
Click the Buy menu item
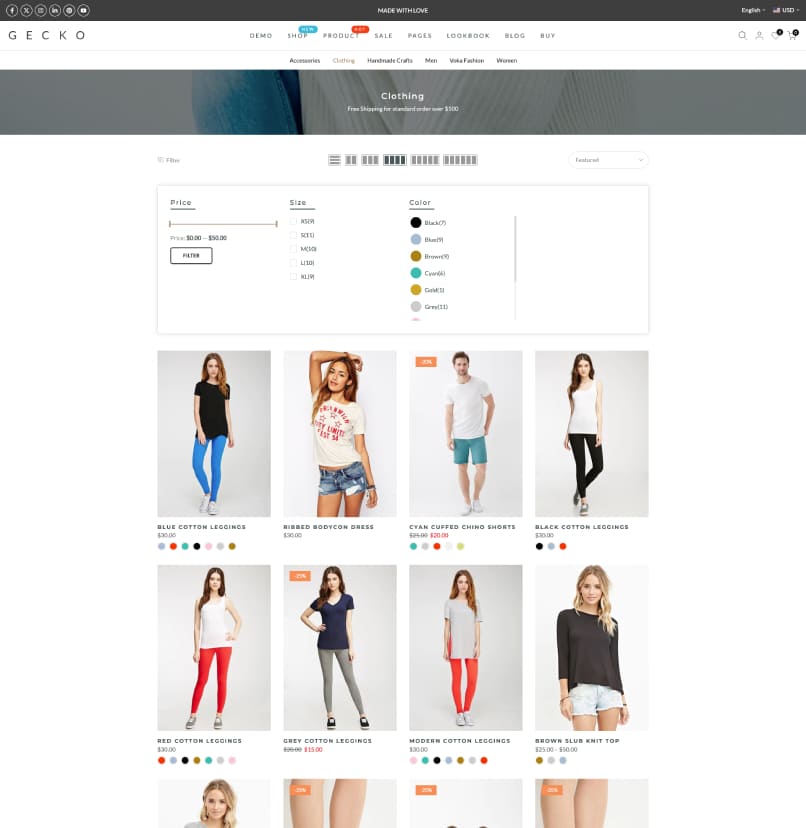point(548,36)
